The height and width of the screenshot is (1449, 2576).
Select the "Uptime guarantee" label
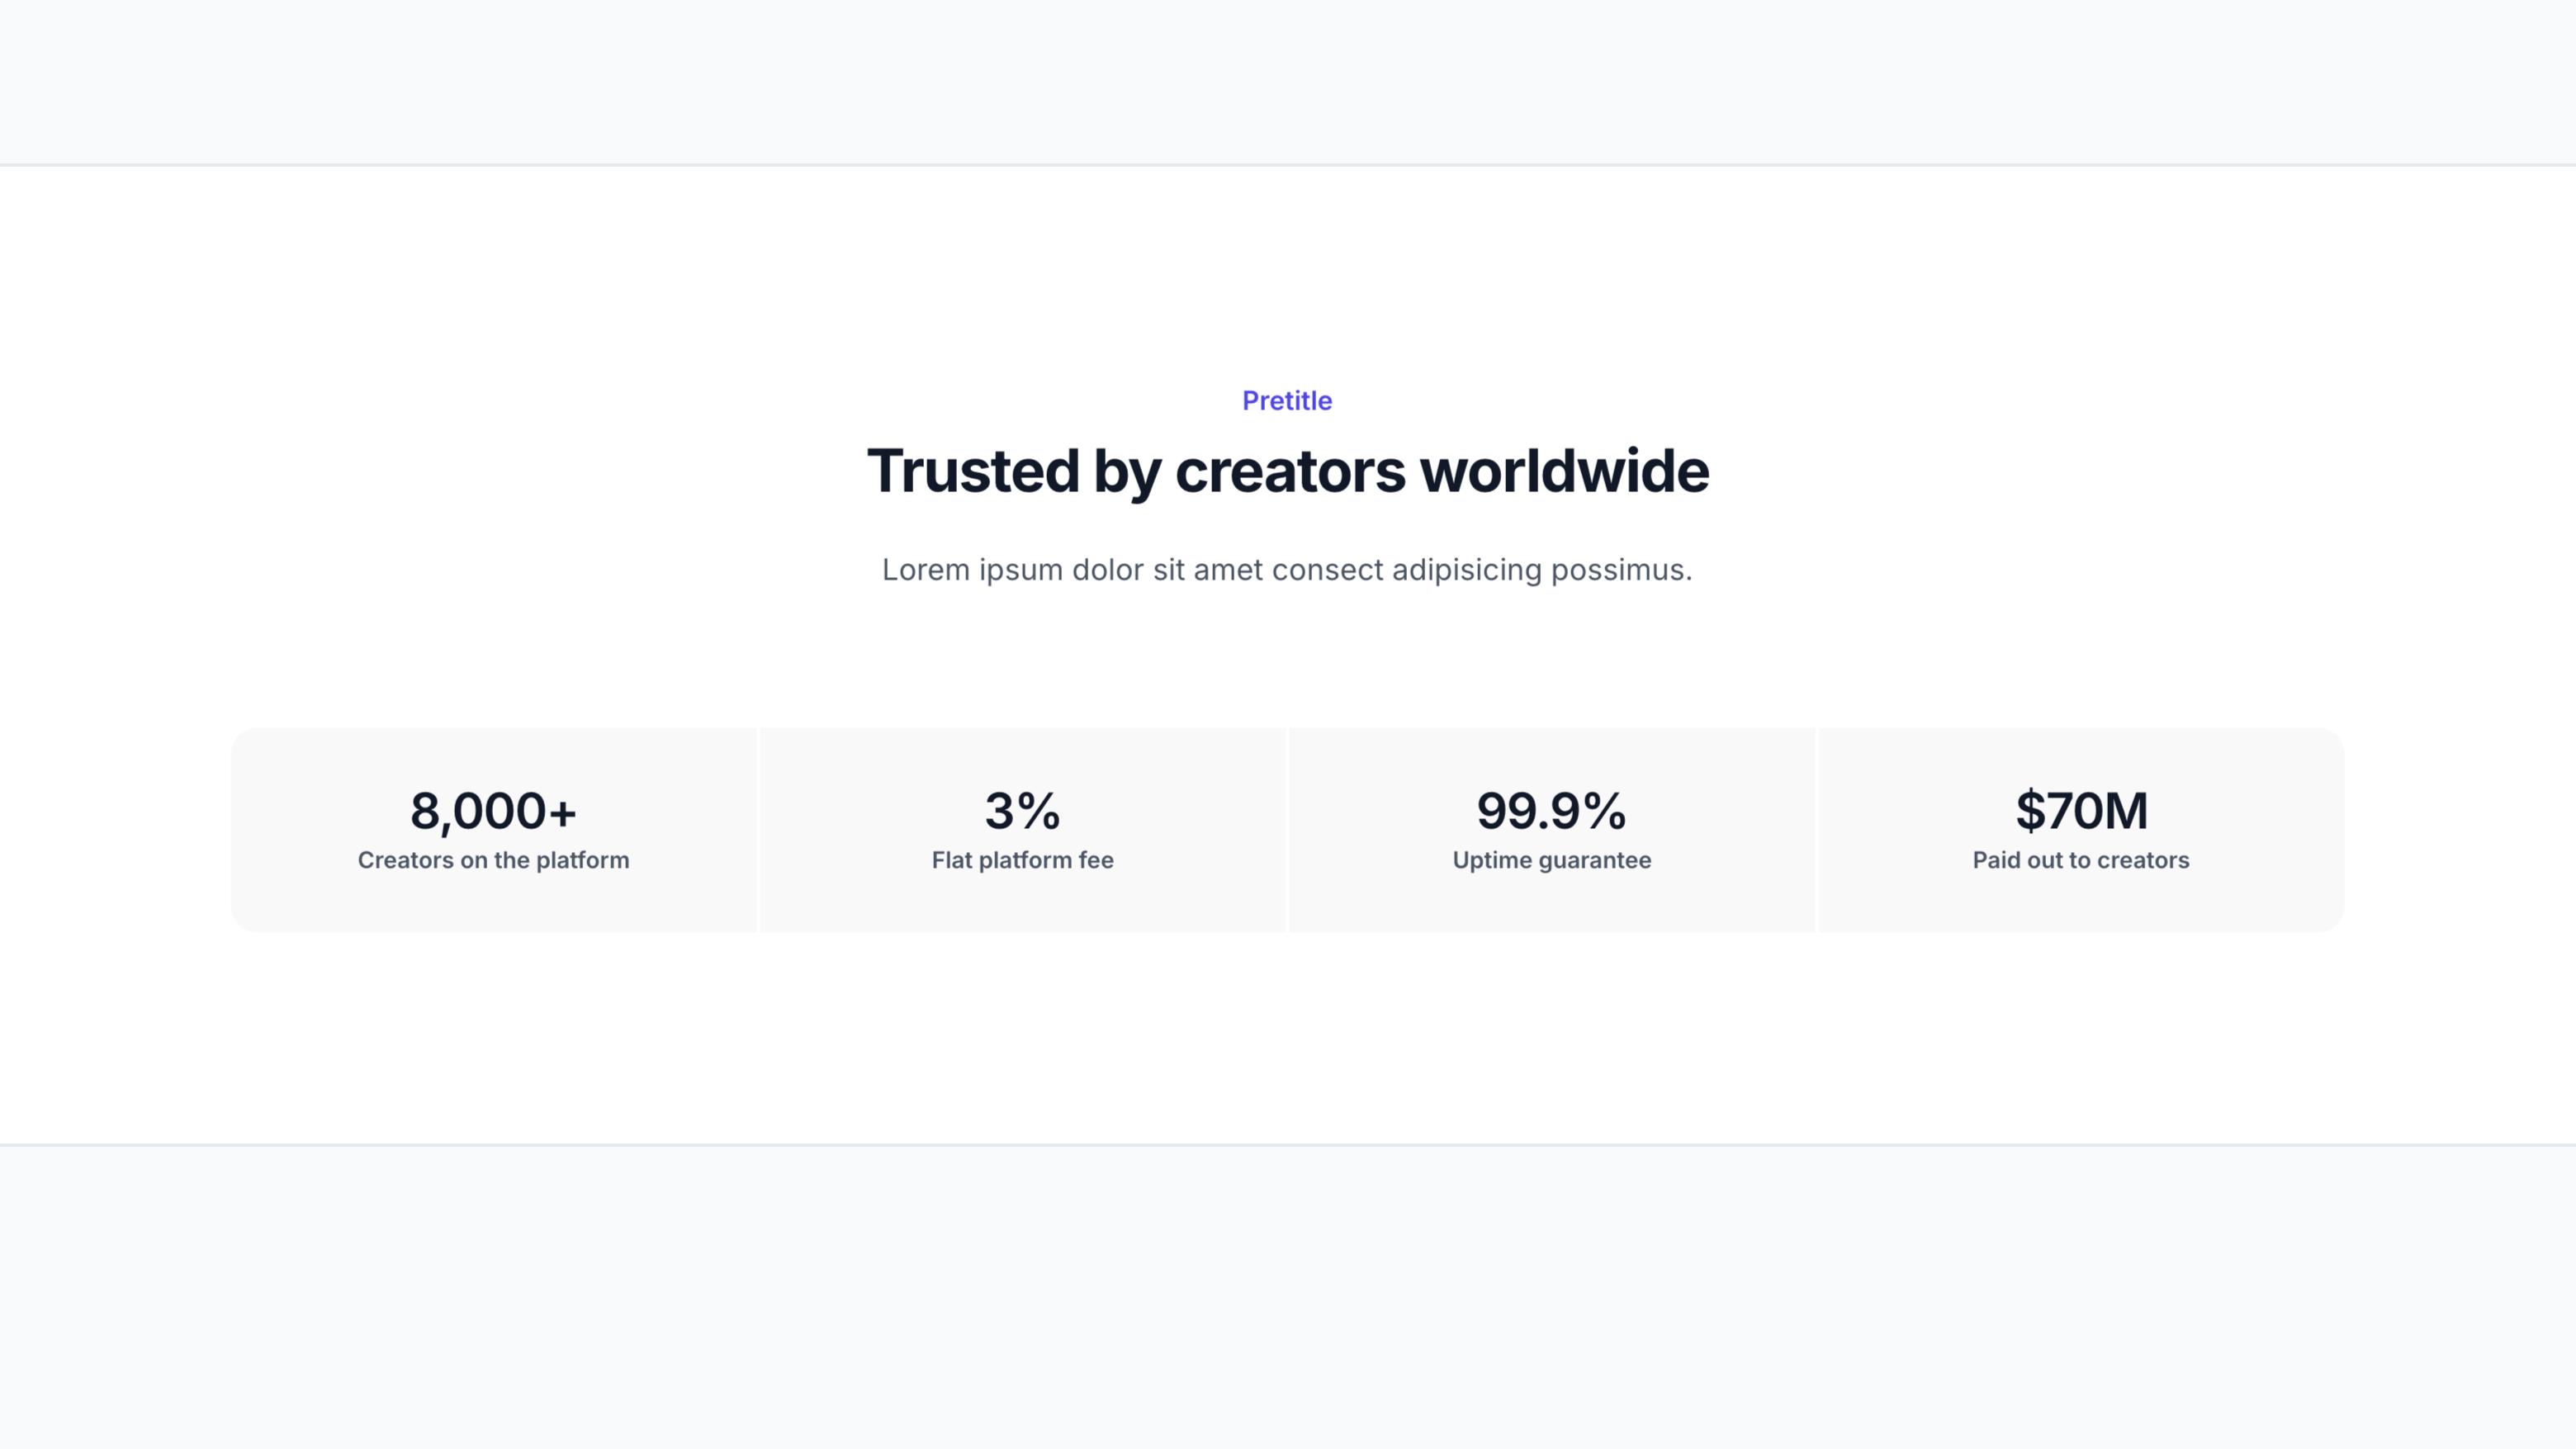pos(1551,860)
